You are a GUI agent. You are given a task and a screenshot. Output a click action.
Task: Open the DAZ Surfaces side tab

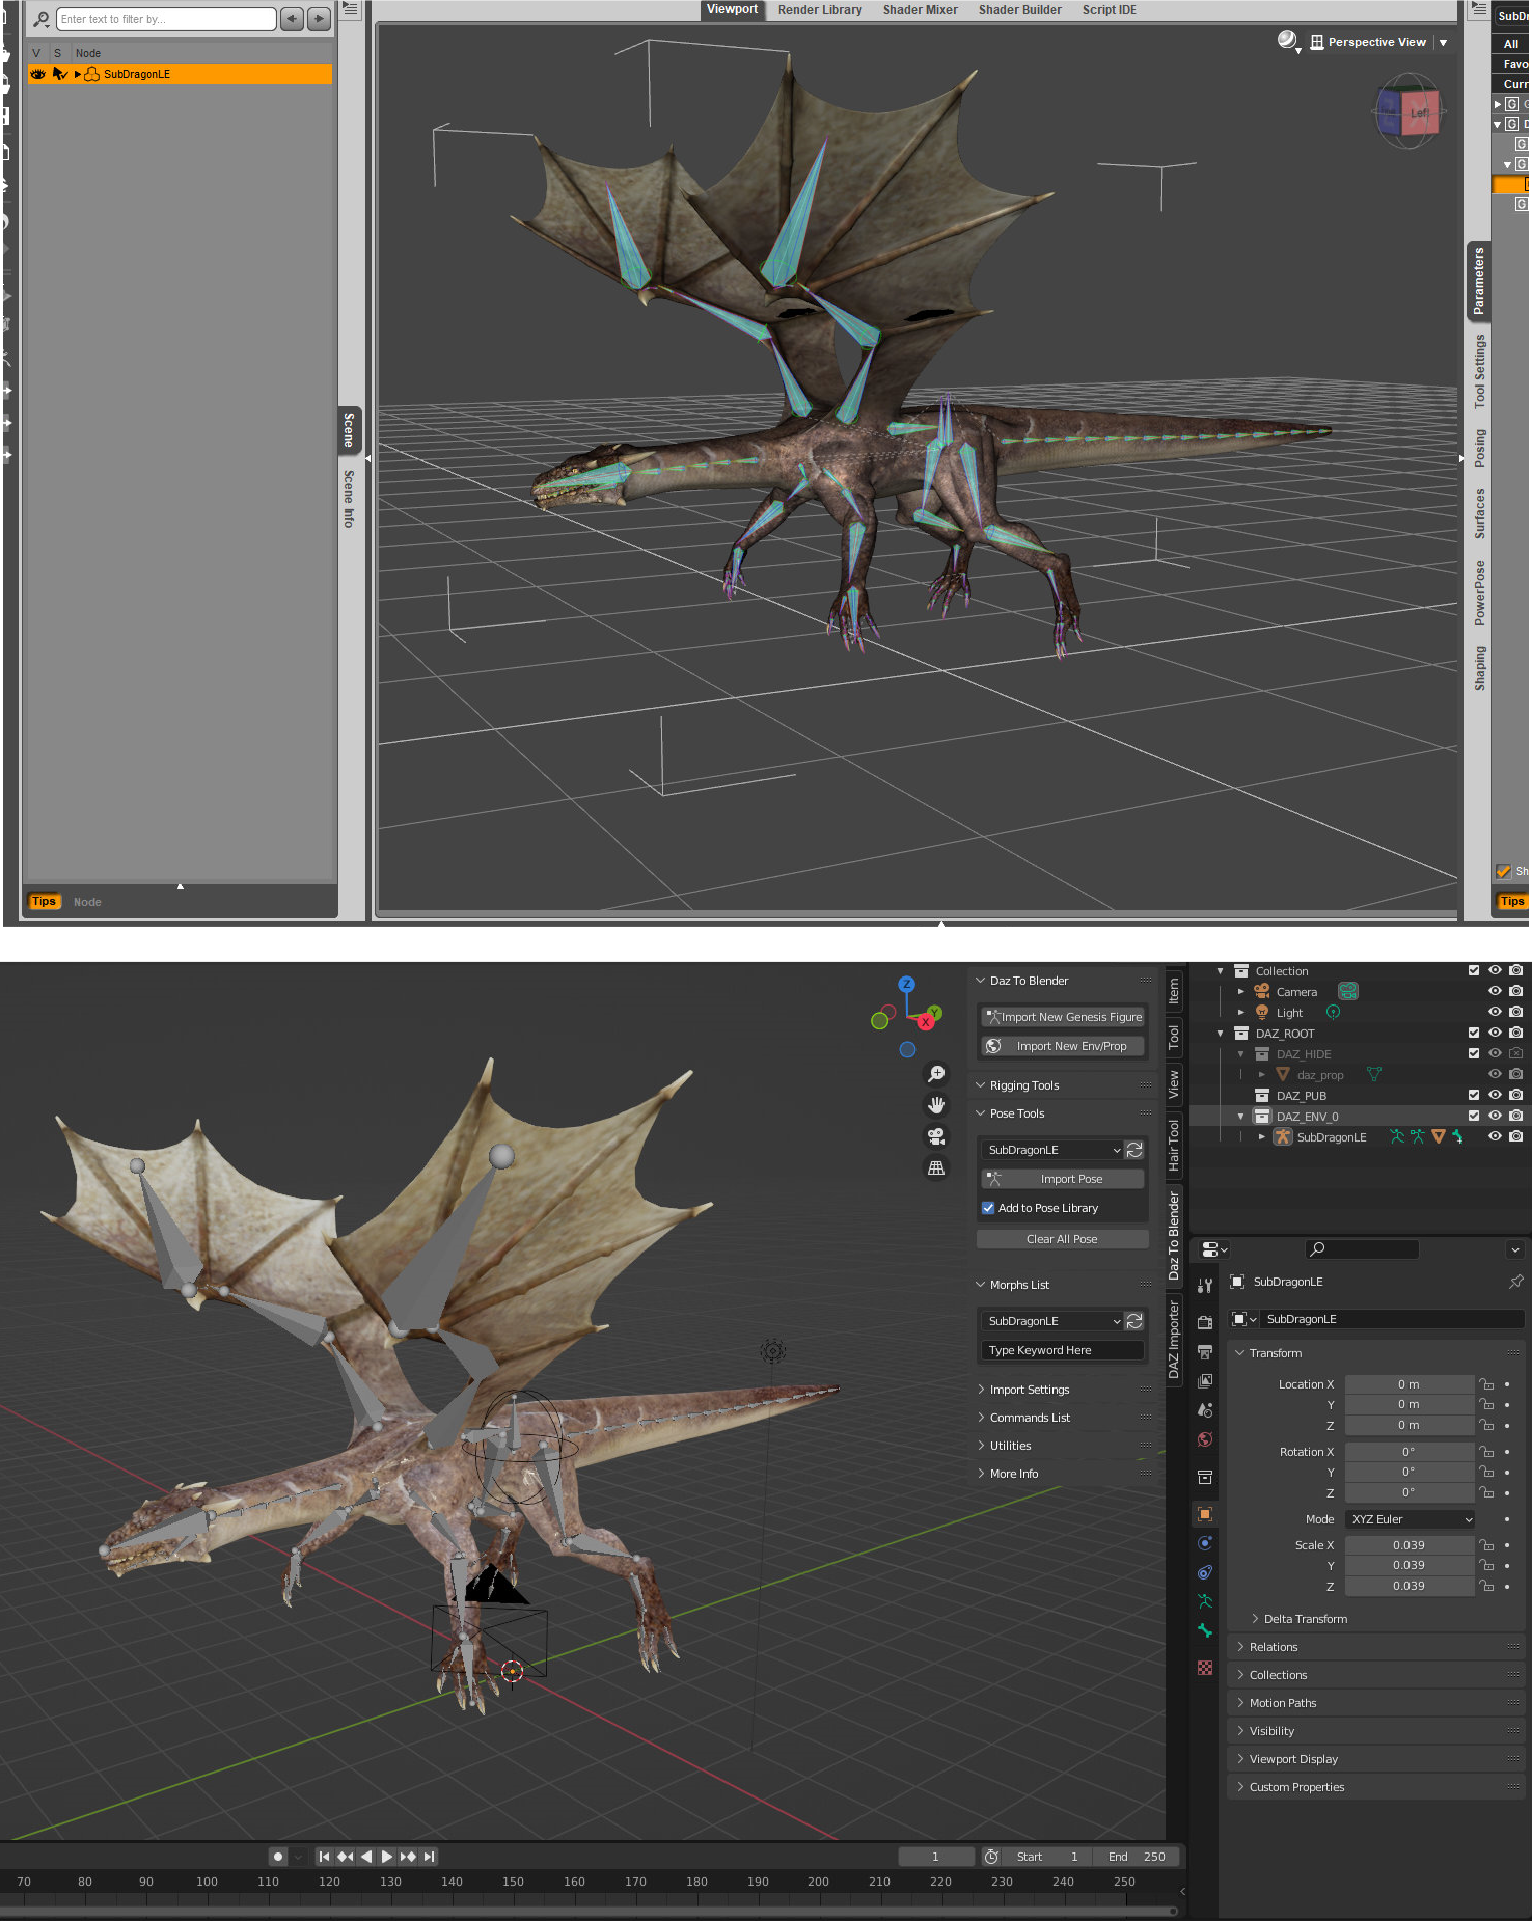point(1479,513)
